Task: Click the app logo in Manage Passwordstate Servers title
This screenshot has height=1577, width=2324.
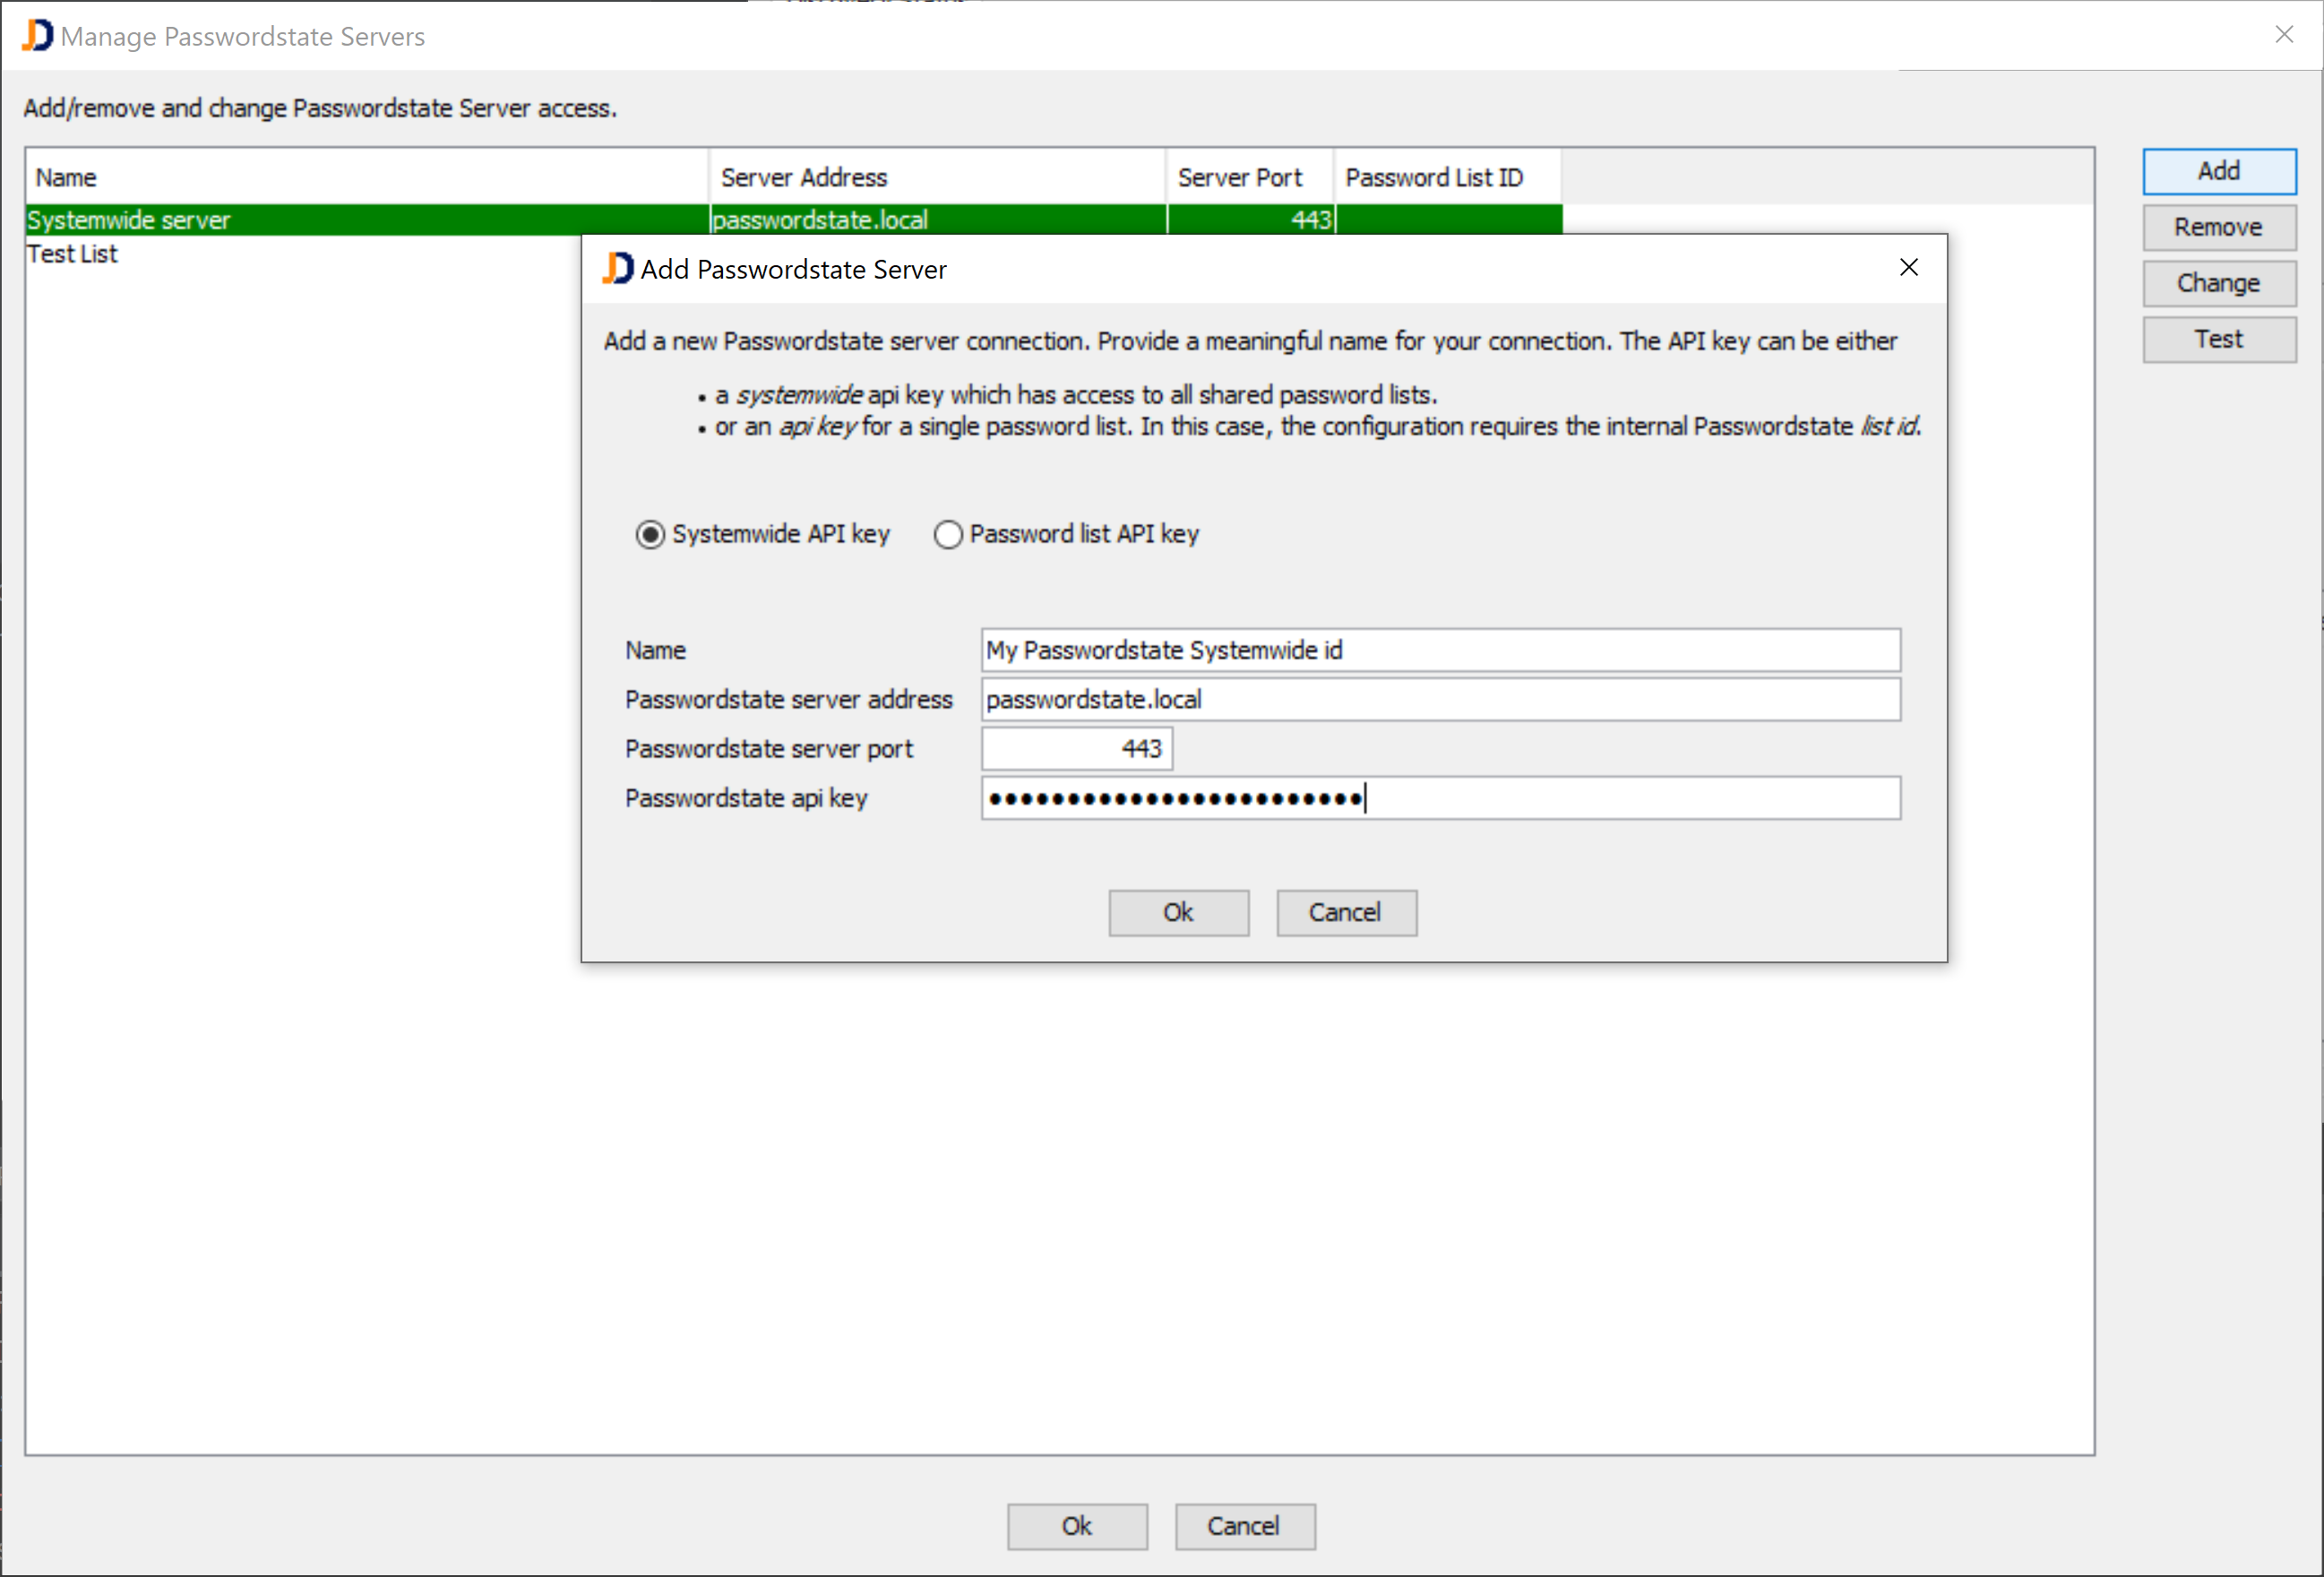Action: tap(37, 36)
